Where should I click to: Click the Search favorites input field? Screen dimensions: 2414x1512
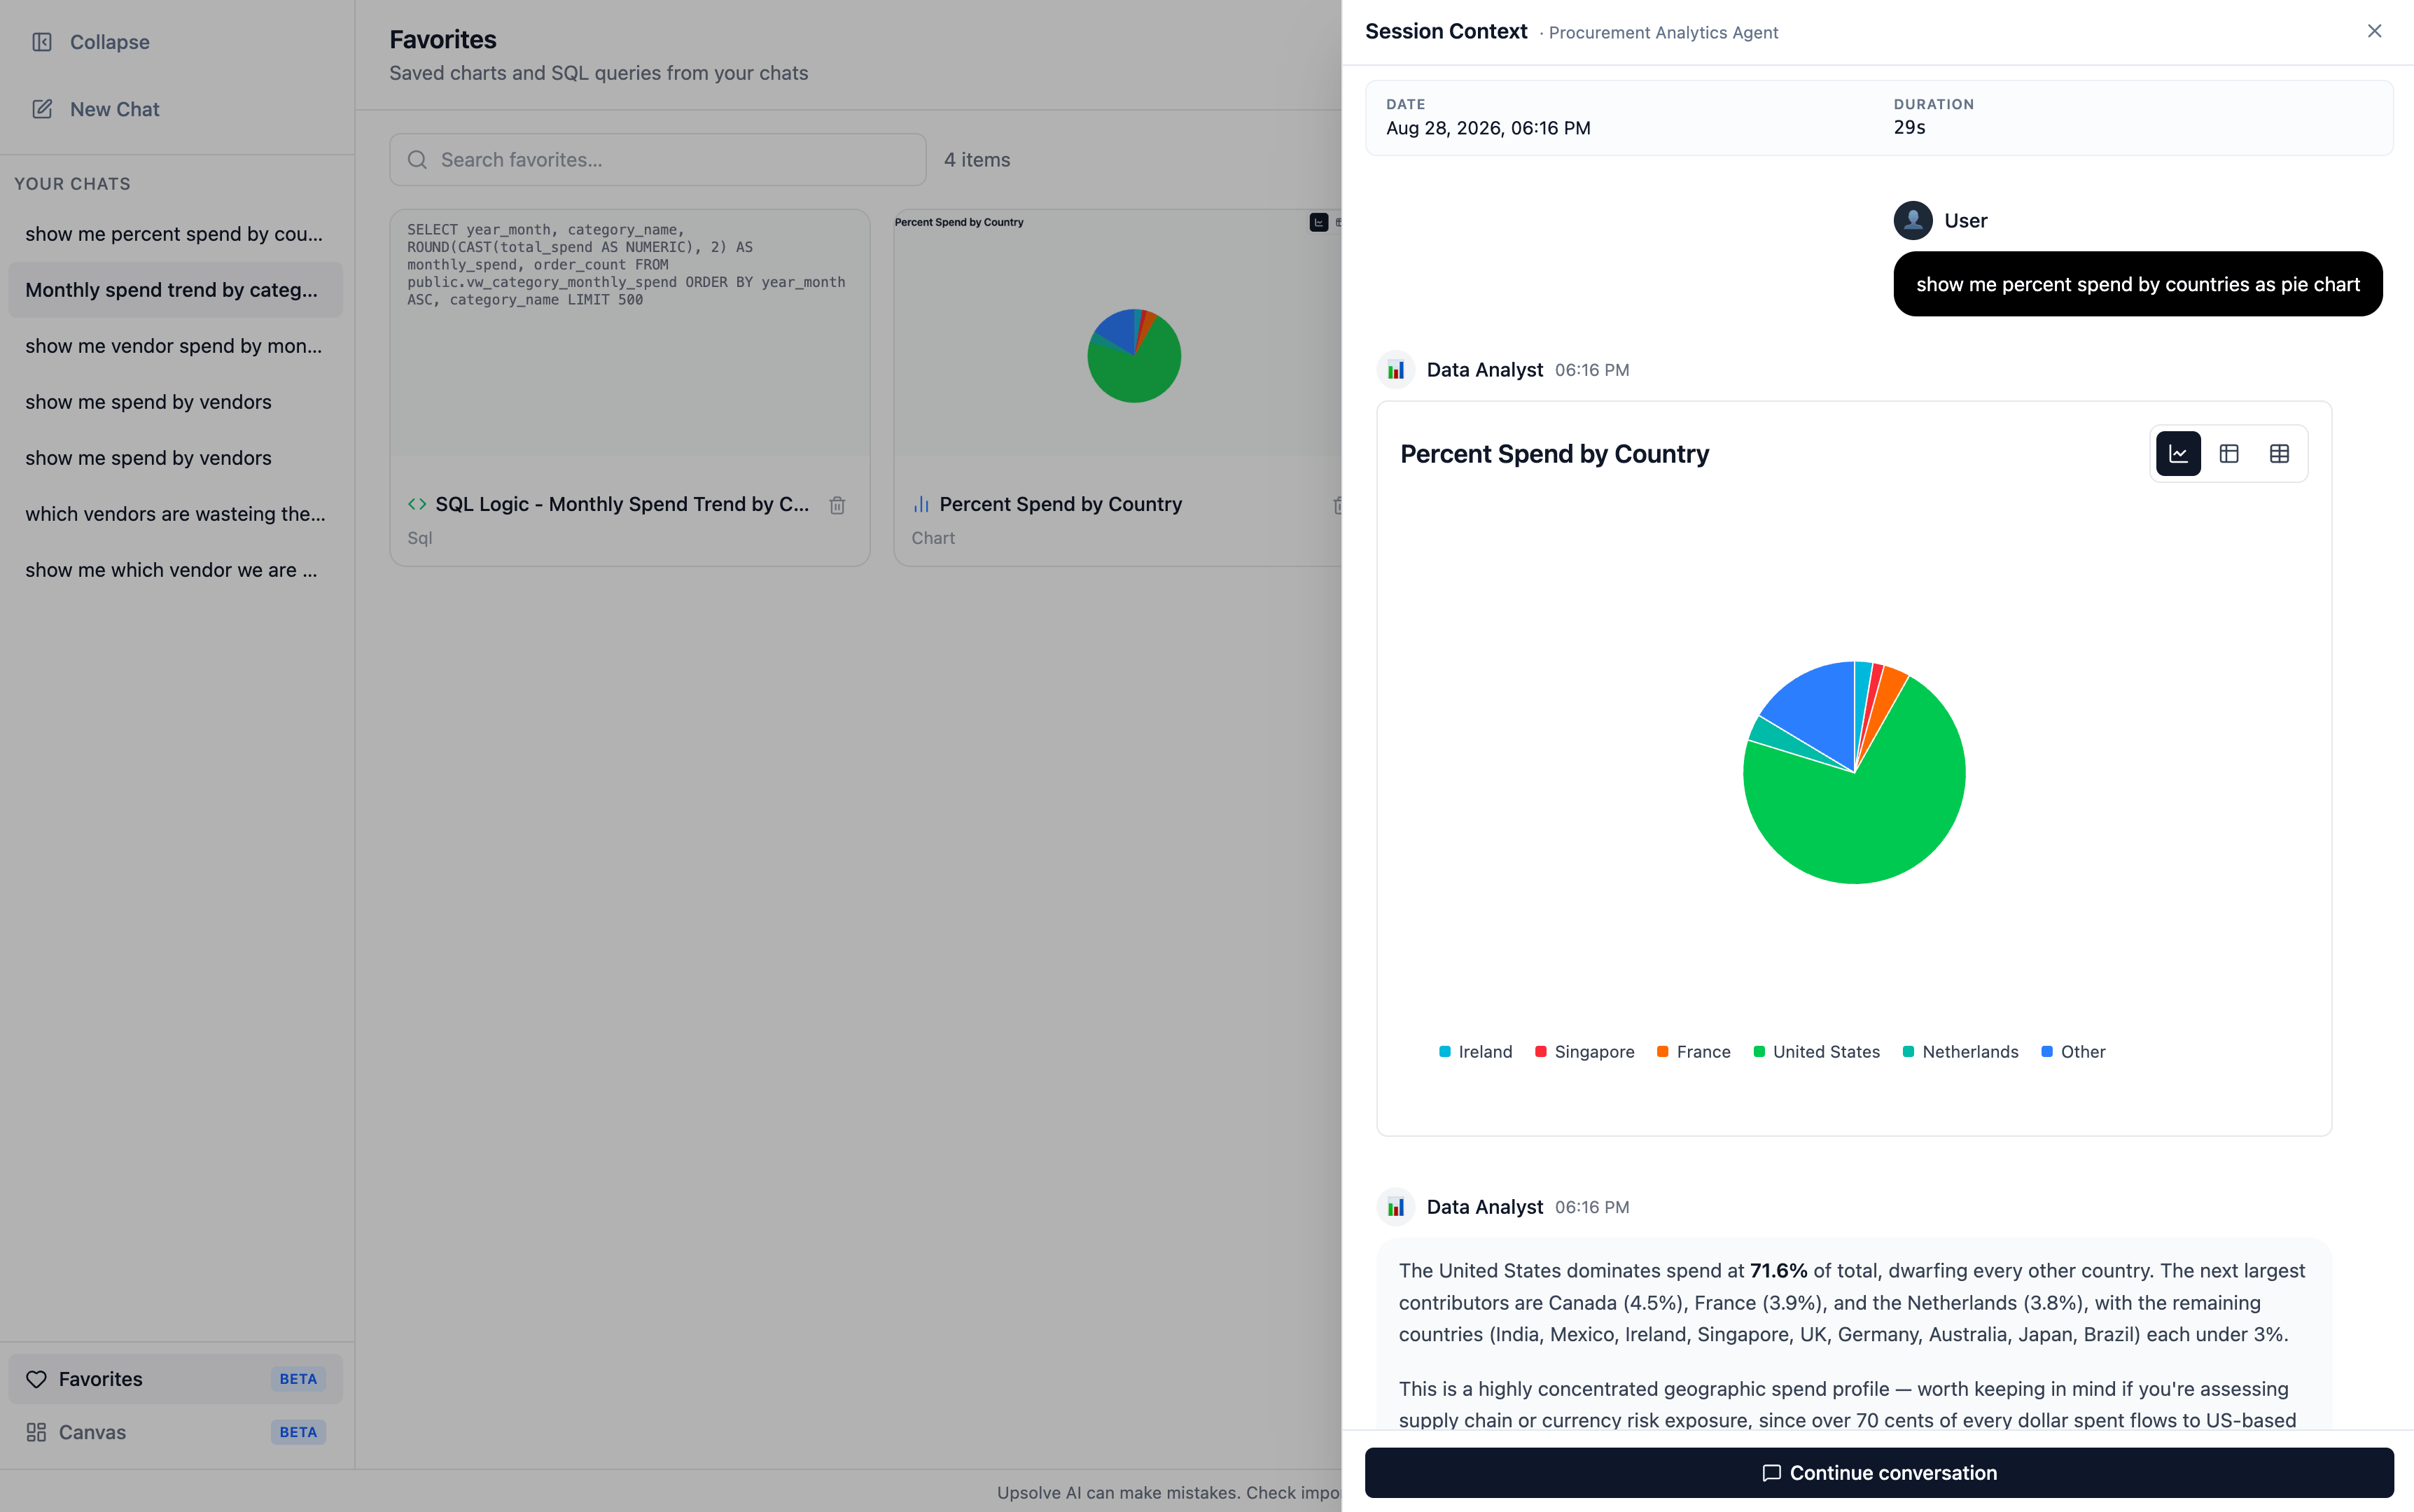tap(658, 160)
